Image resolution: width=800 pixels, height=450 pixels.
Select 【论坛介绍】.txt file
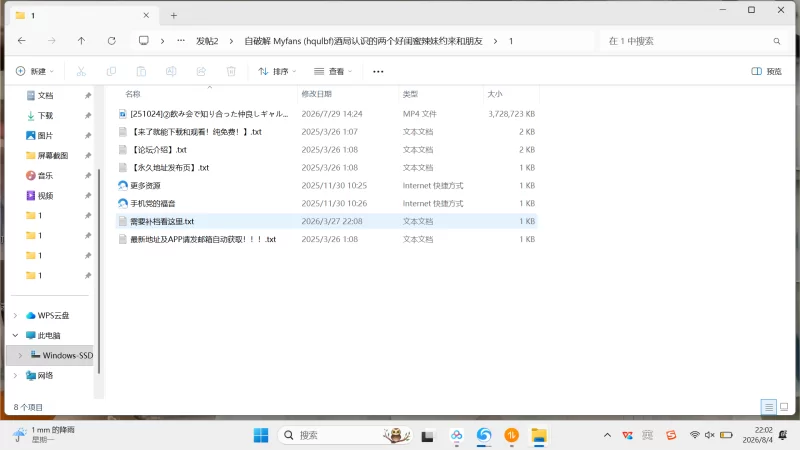tap(327, 149)
